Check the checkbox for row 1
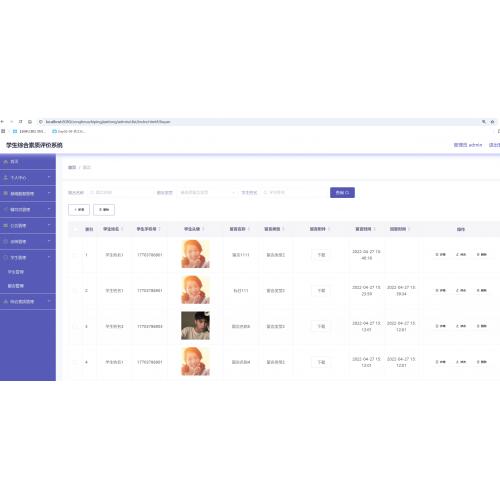 [75, 255]
